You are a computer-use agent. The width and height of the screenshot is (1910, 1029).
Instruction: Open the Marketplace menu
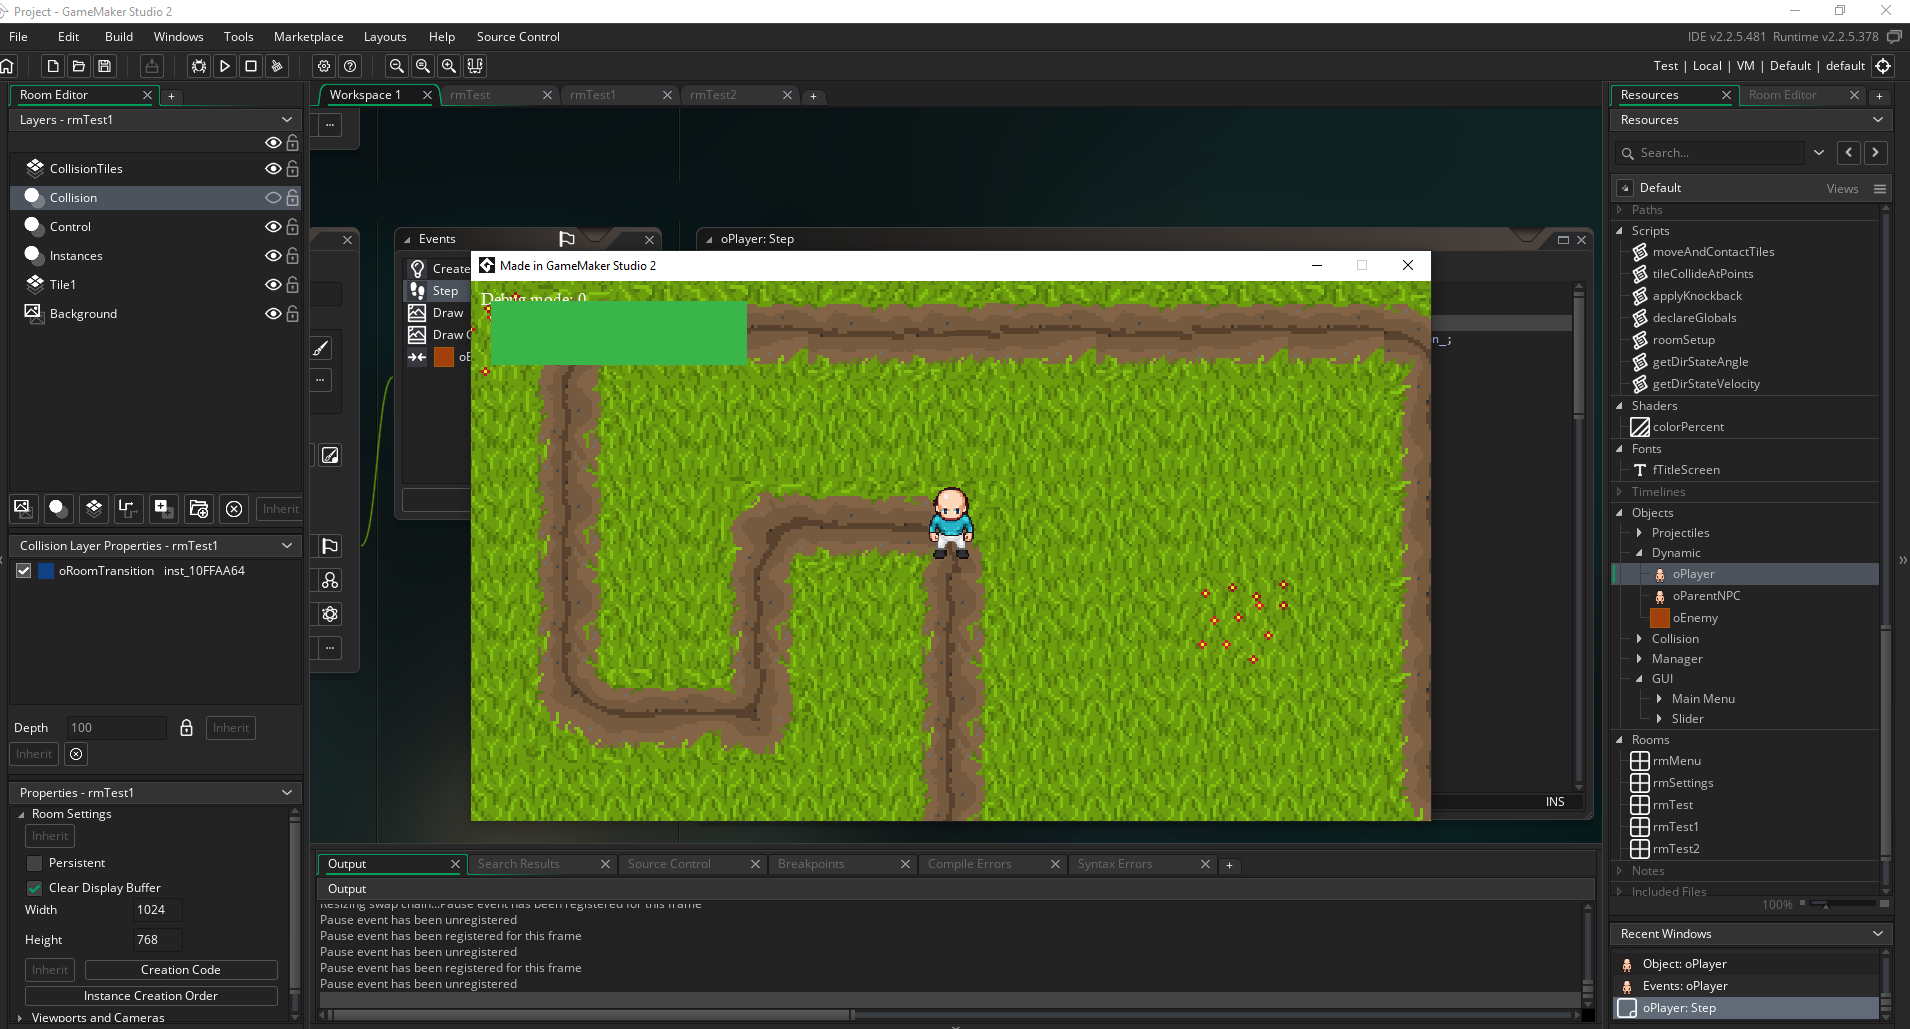(308, 37)
